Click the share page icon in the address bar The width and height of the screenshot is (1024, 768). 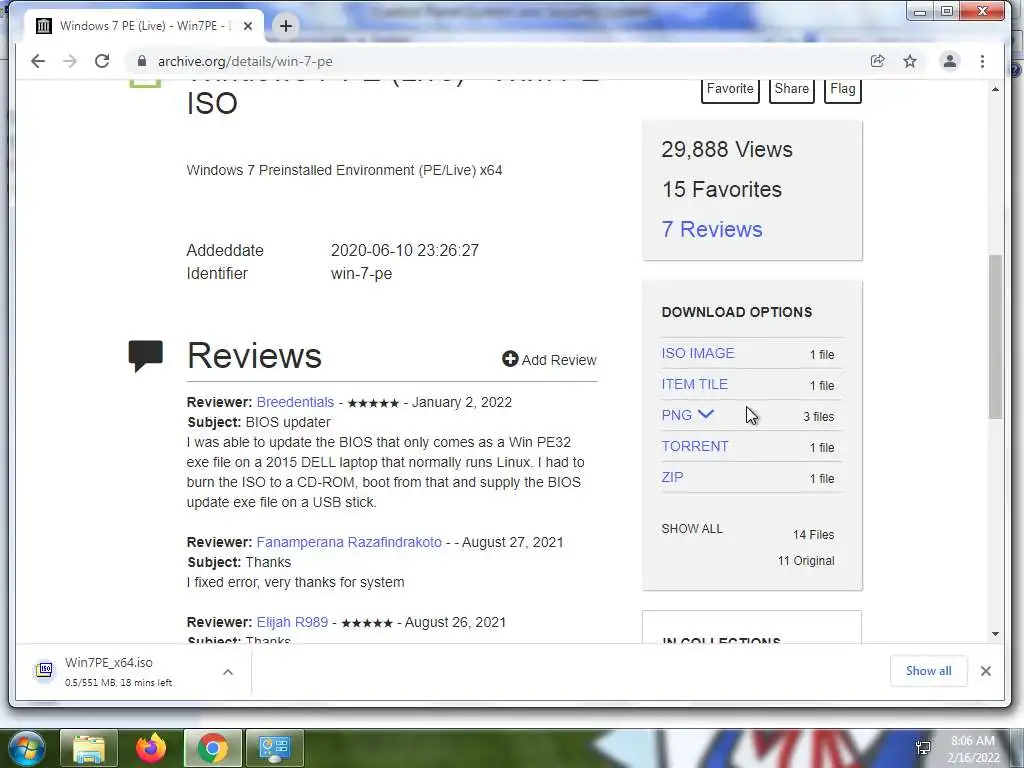(878, 61)
